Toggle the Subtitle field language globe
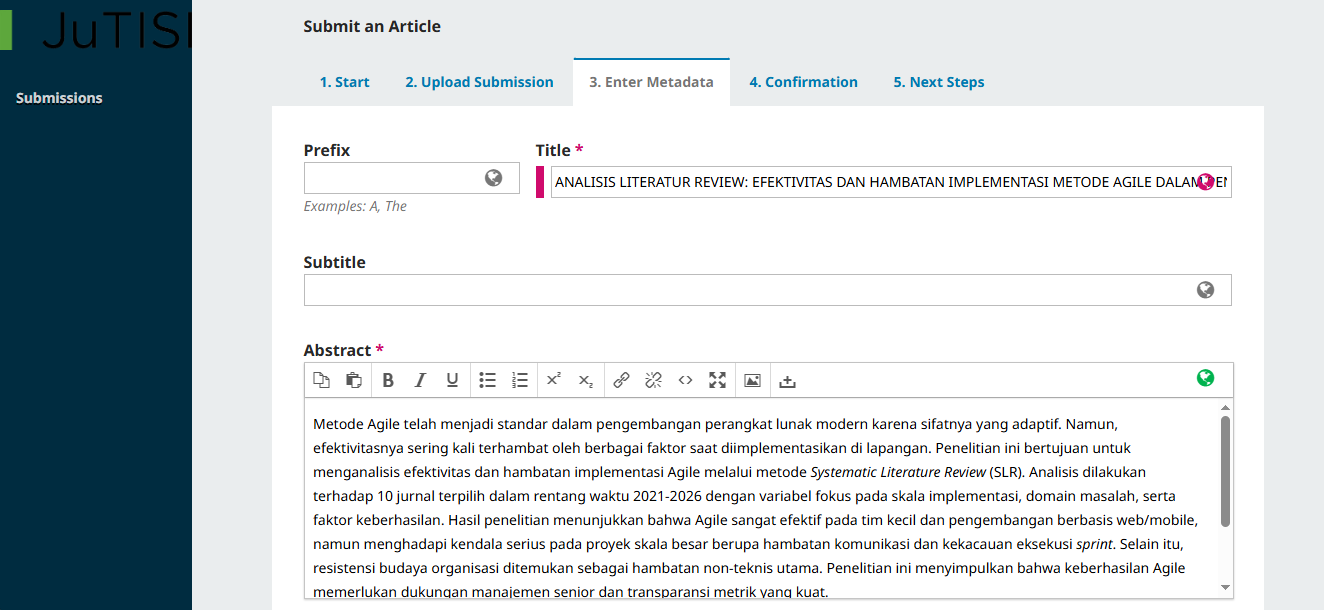 [1206, 290]
